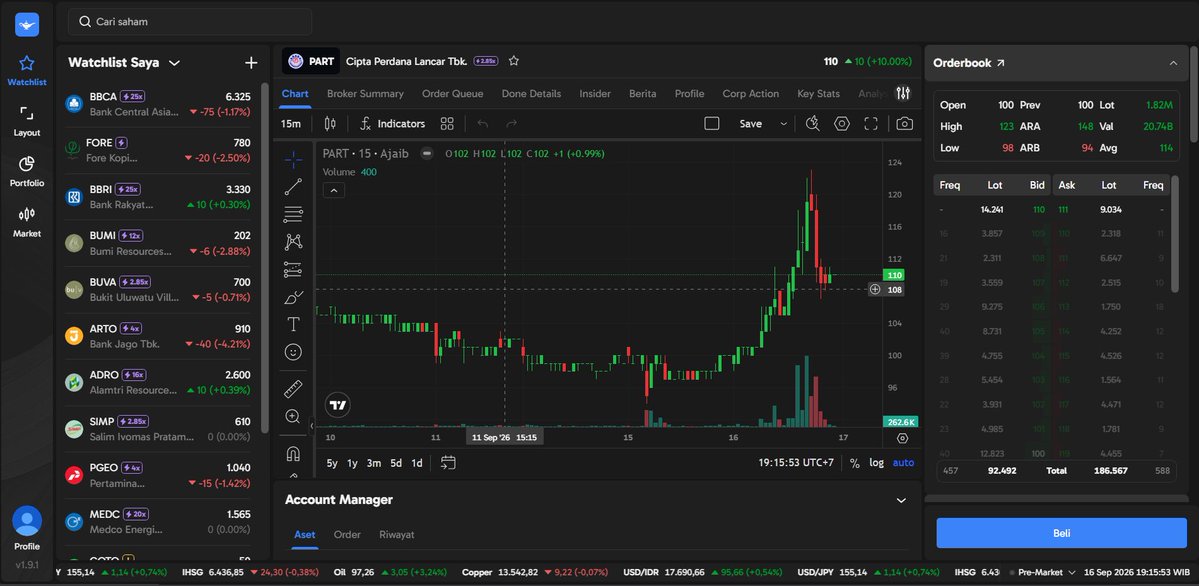Open the Order tab in Account Manager

pyautogui.click(x=347, y=535)
